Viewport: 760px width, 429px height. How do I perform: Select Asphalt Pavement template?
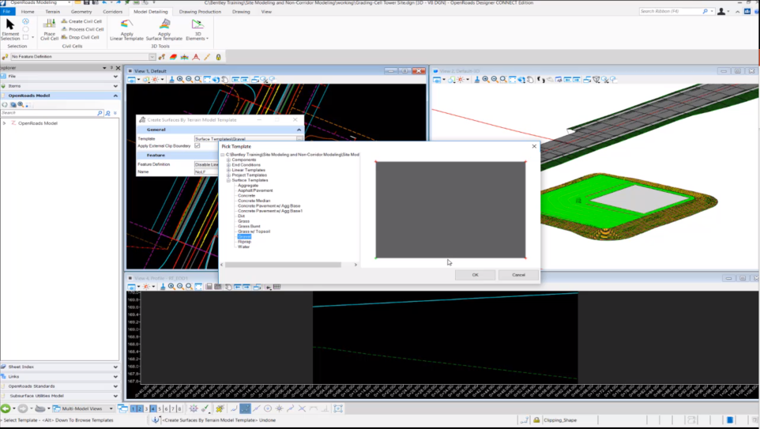click(255, 191)
